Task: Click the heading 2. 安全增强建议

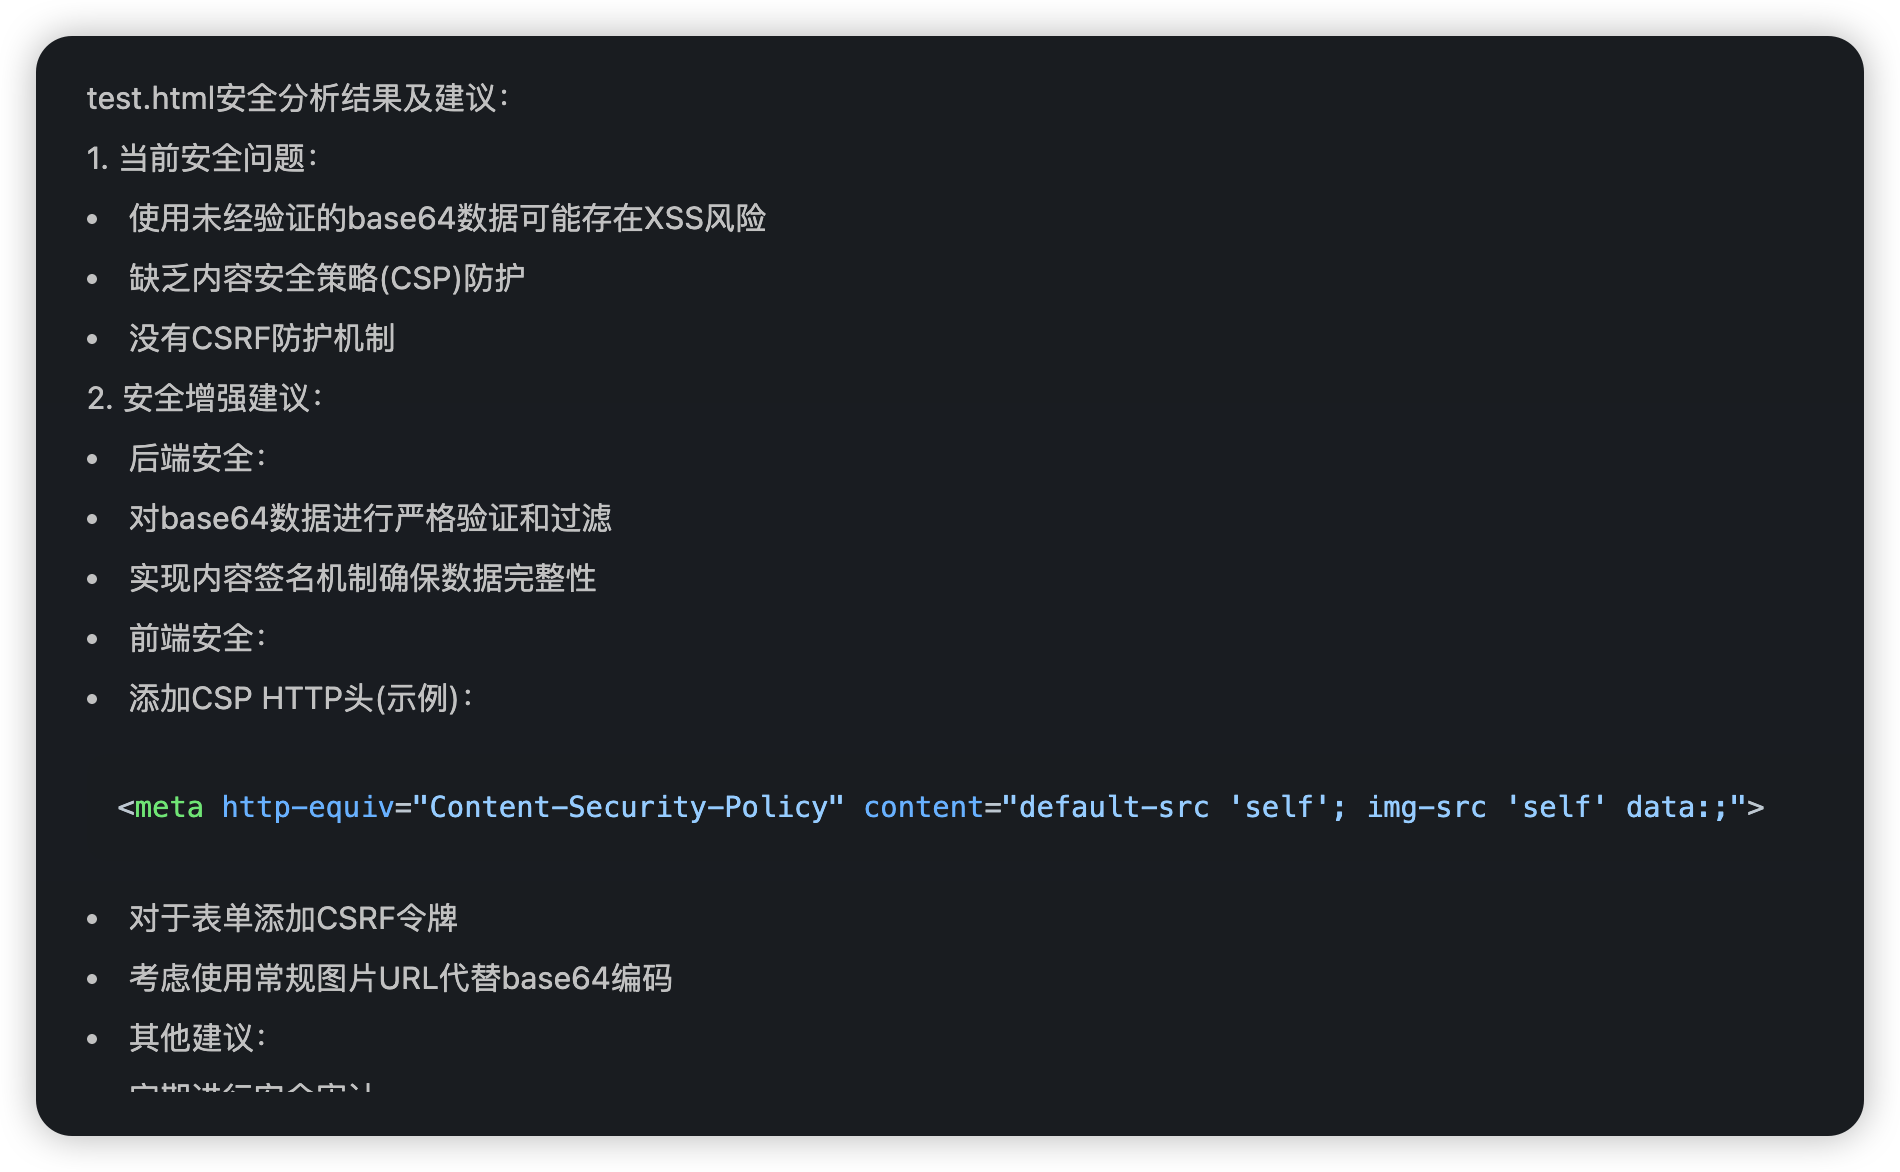Action: coord(204,398)
